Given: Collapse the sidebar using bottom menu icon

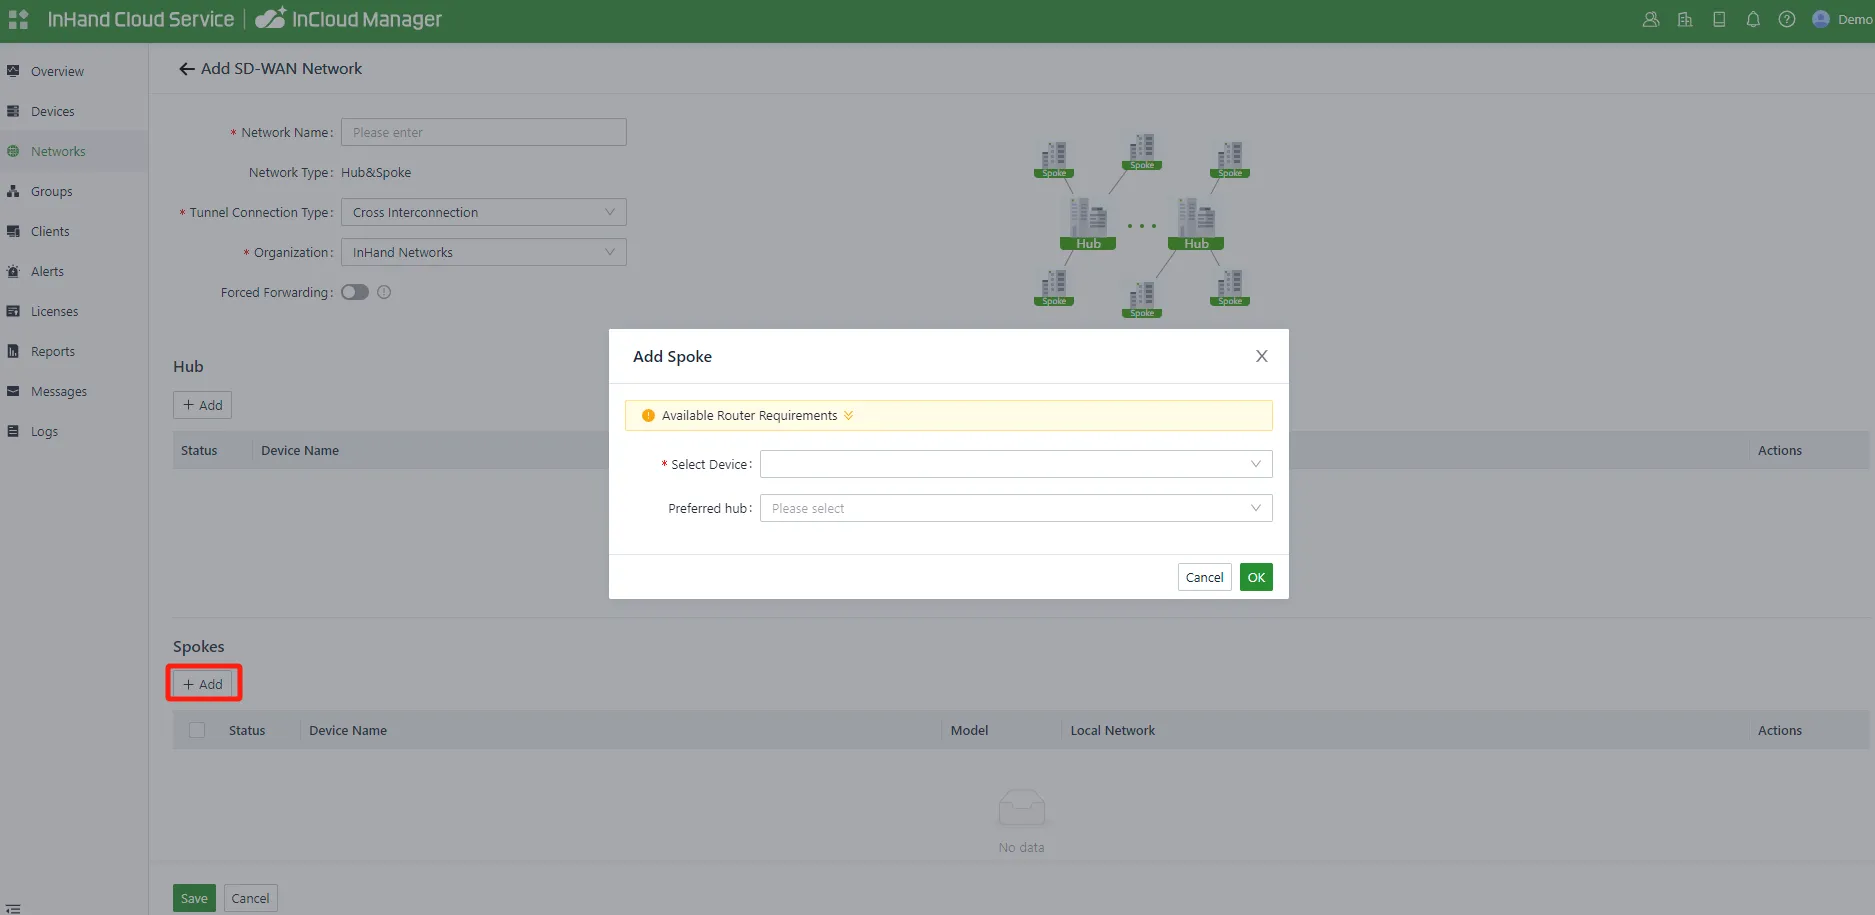Looking at the screenshot, I should (13, 908).
